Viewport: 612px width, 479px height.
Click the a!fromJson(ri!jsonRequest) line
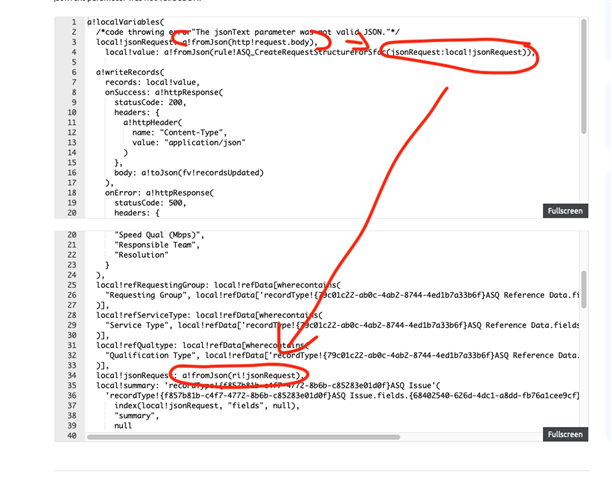[200, 376]
